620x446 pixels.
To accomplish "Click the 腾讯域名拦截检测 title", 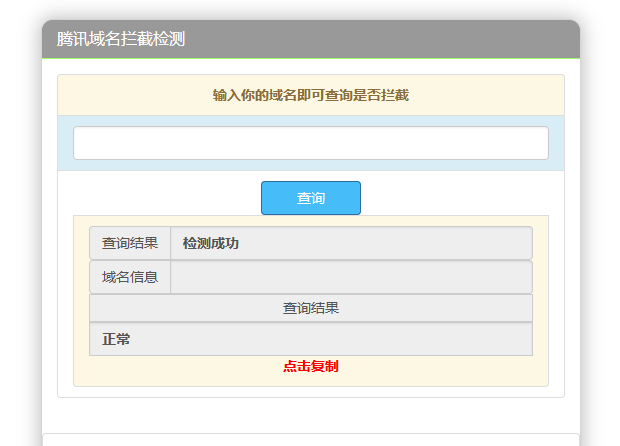I will click(121, 39).
